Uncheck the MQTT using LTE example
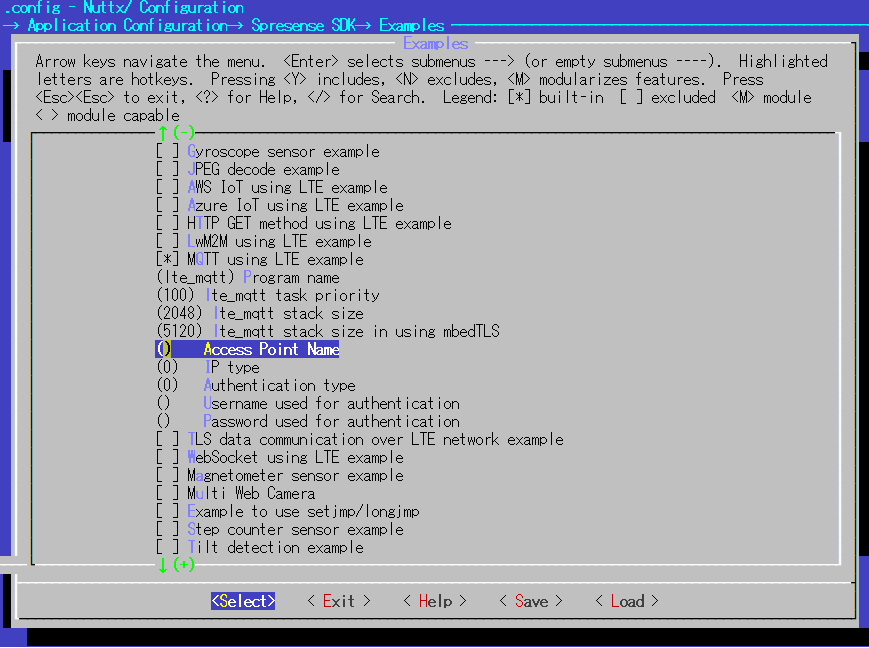 coord(168,260)
